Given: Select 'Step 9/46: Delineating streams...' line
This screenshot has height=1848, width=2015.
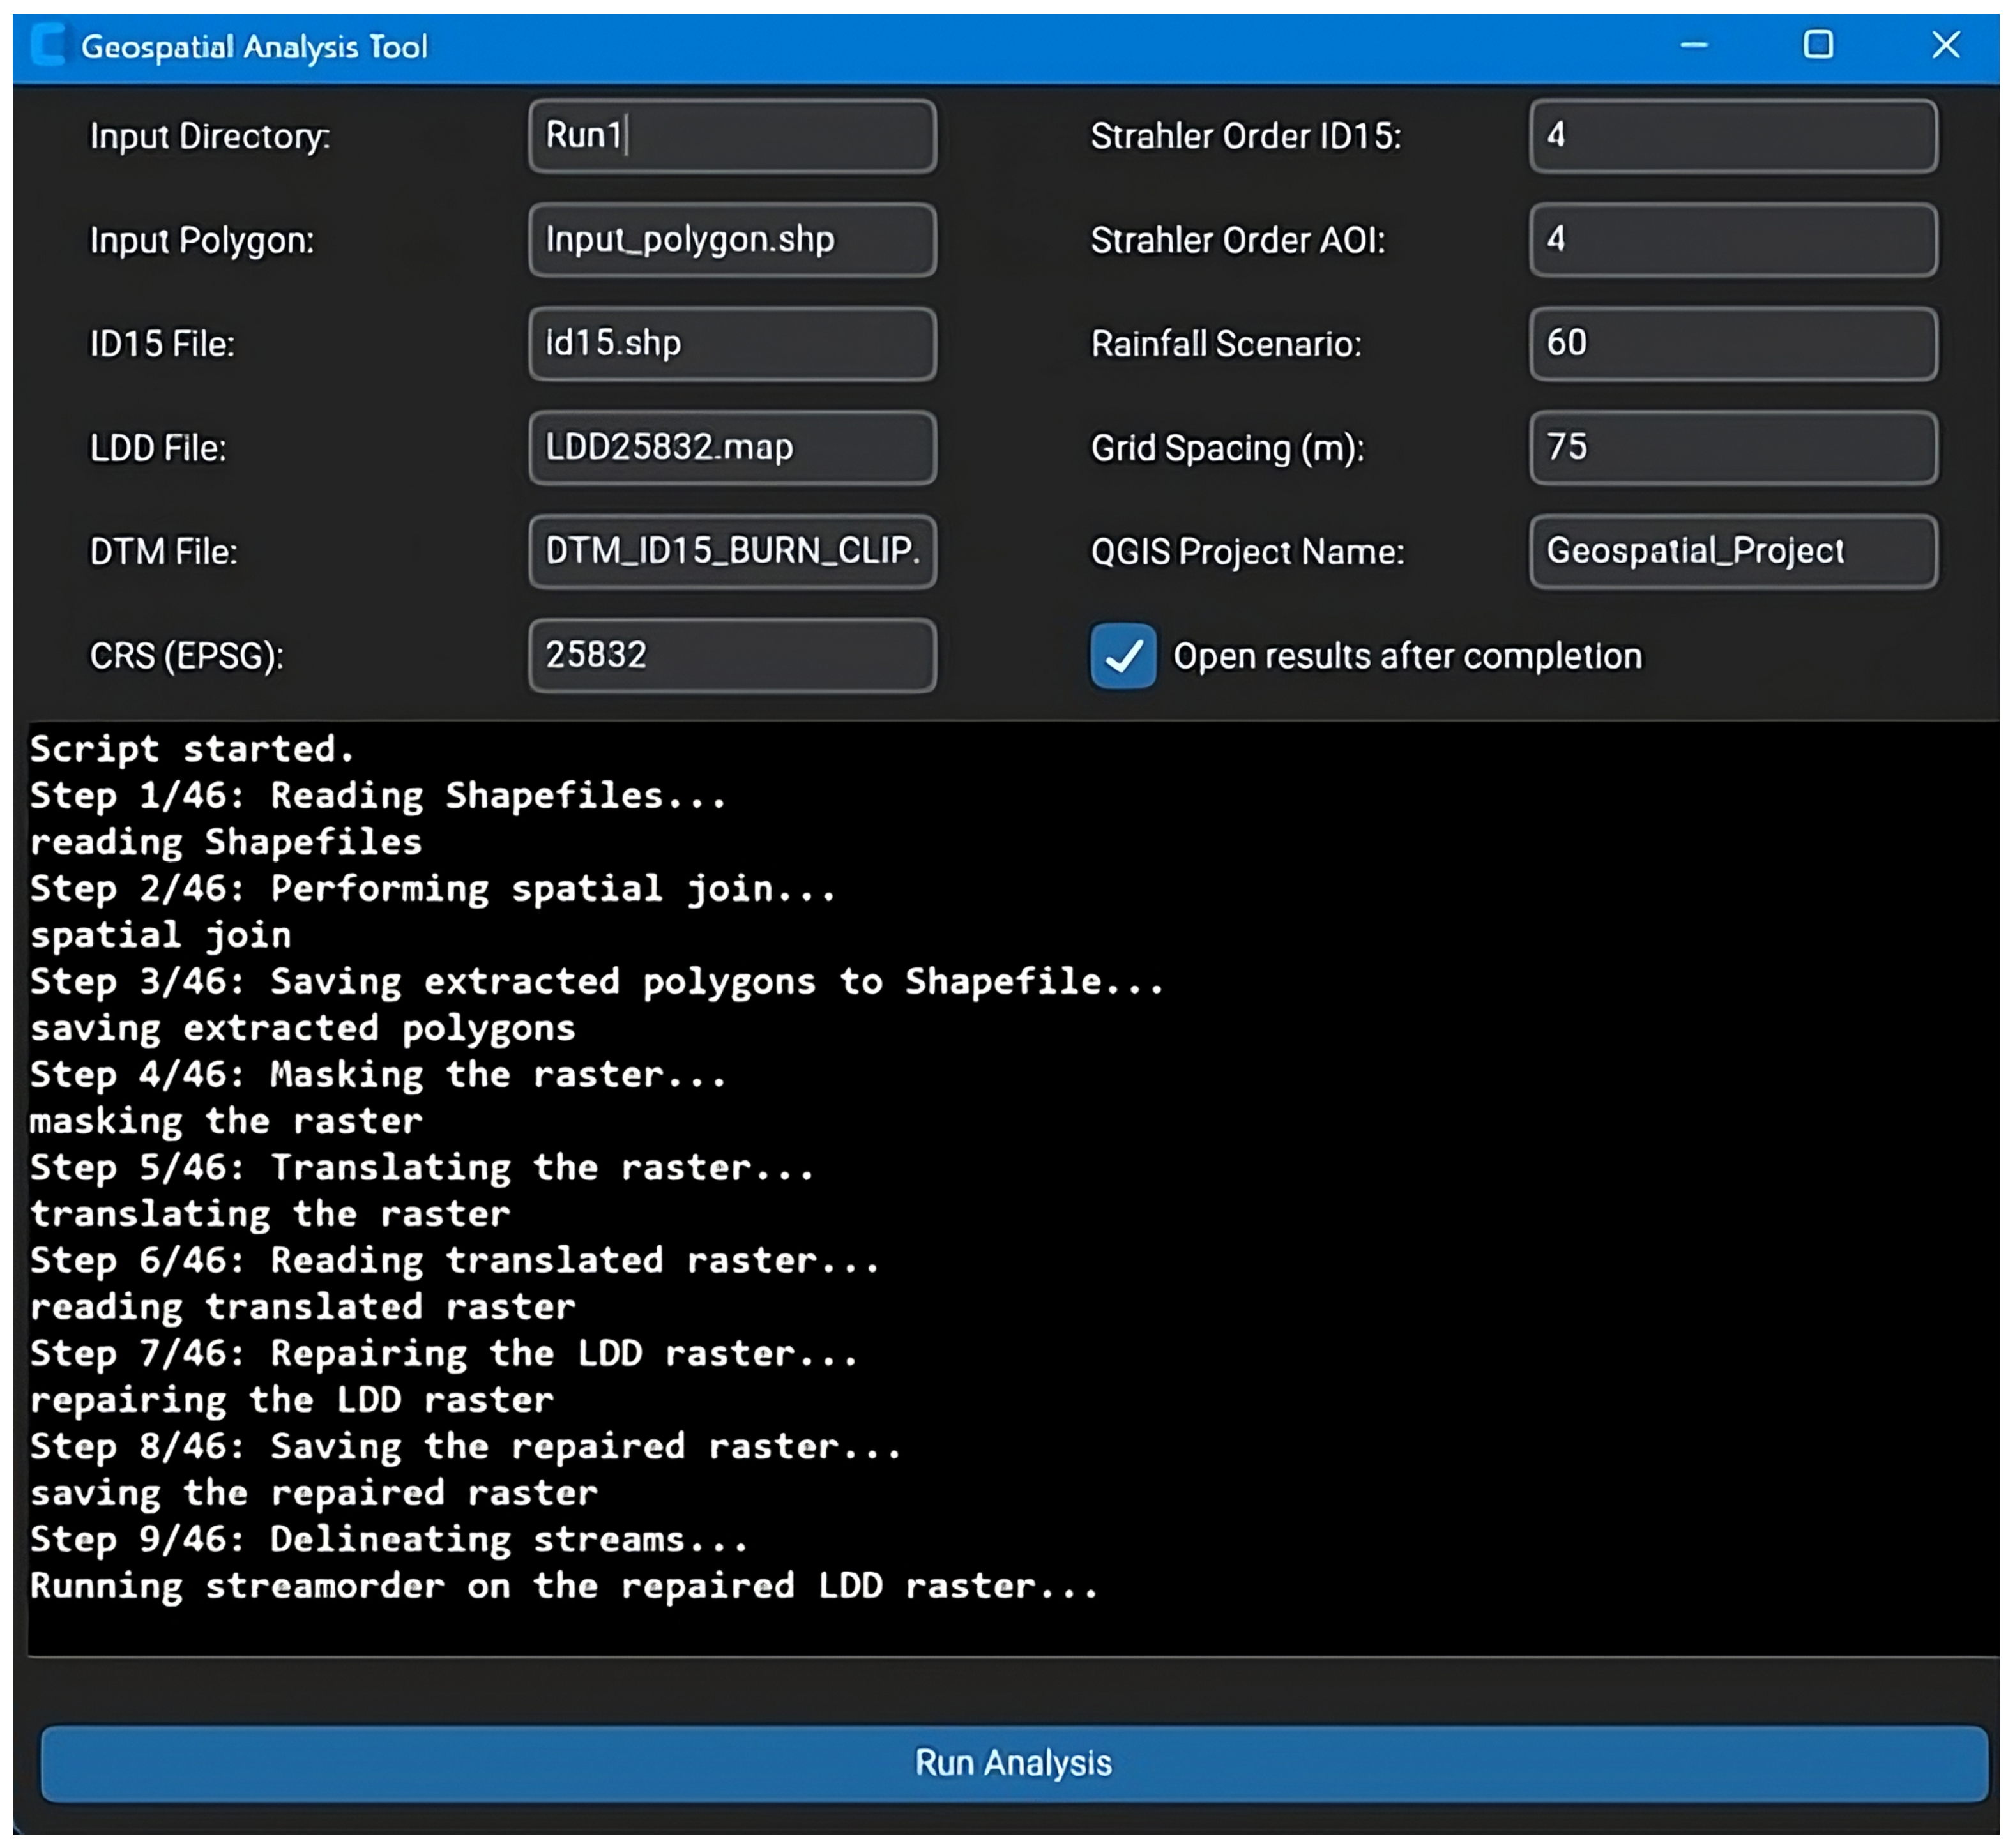Looking at the screenshot, I should (x=389, y=1540).
